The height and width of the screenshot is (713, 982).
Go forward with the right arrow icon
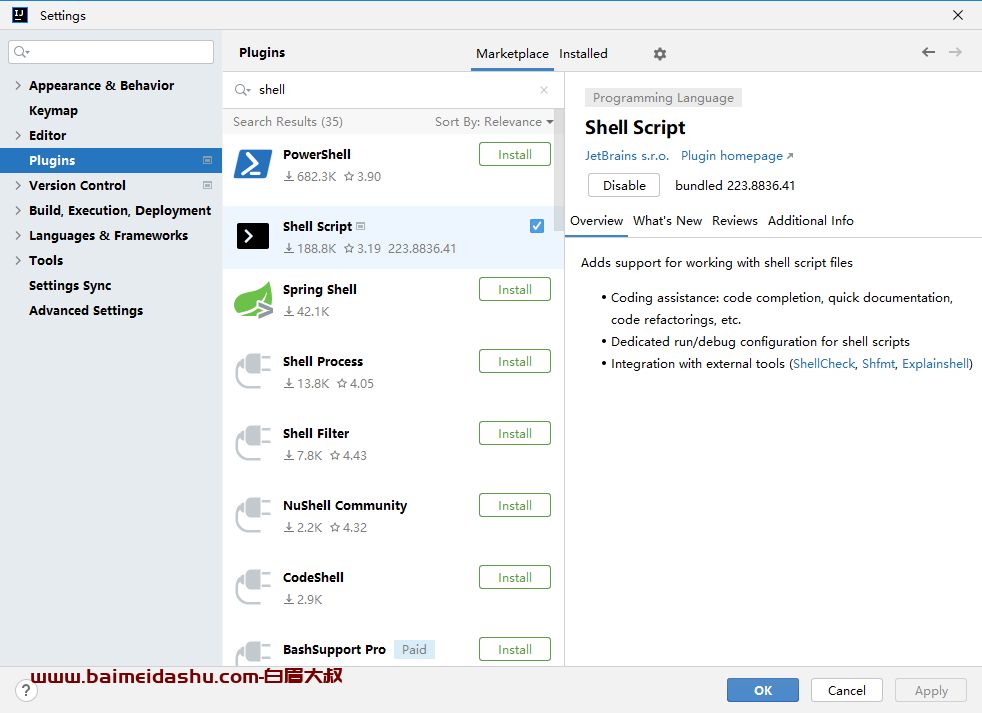[955, 52]
